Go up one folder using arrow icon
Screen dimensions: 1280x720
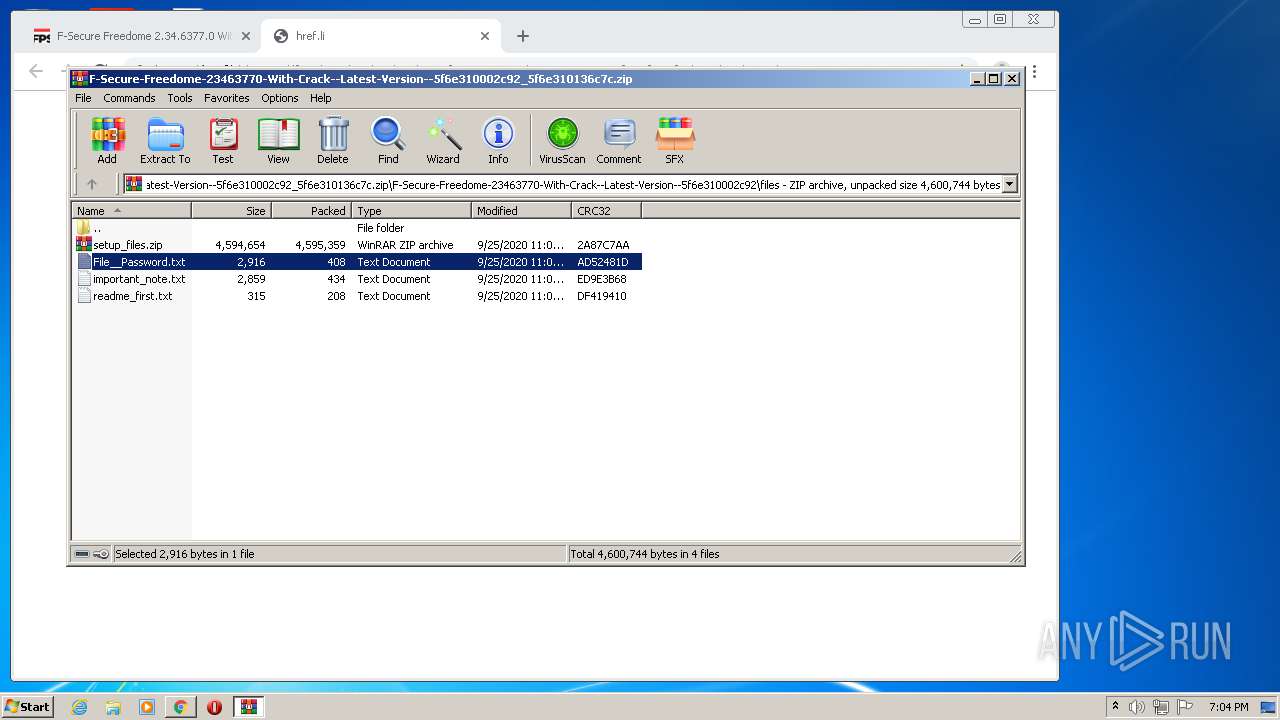point(92,184)
